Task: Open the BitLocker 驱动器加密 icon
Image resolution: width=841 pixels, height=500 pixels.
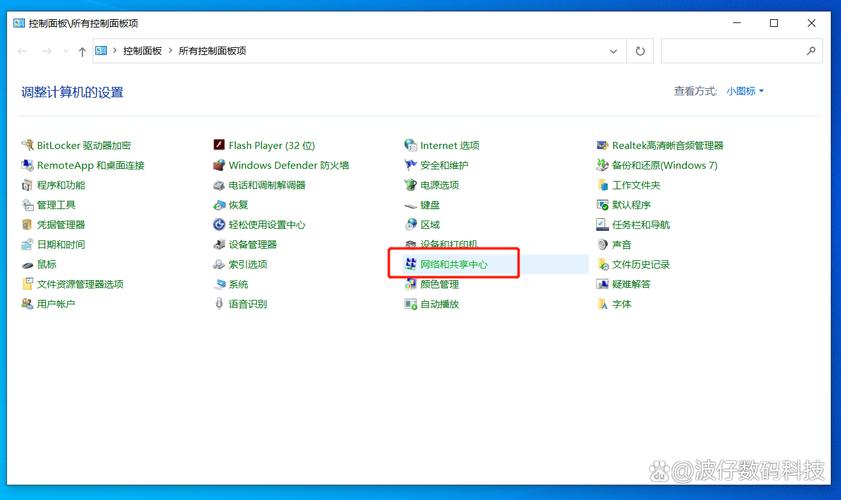Action: click(x=27, y=145)
